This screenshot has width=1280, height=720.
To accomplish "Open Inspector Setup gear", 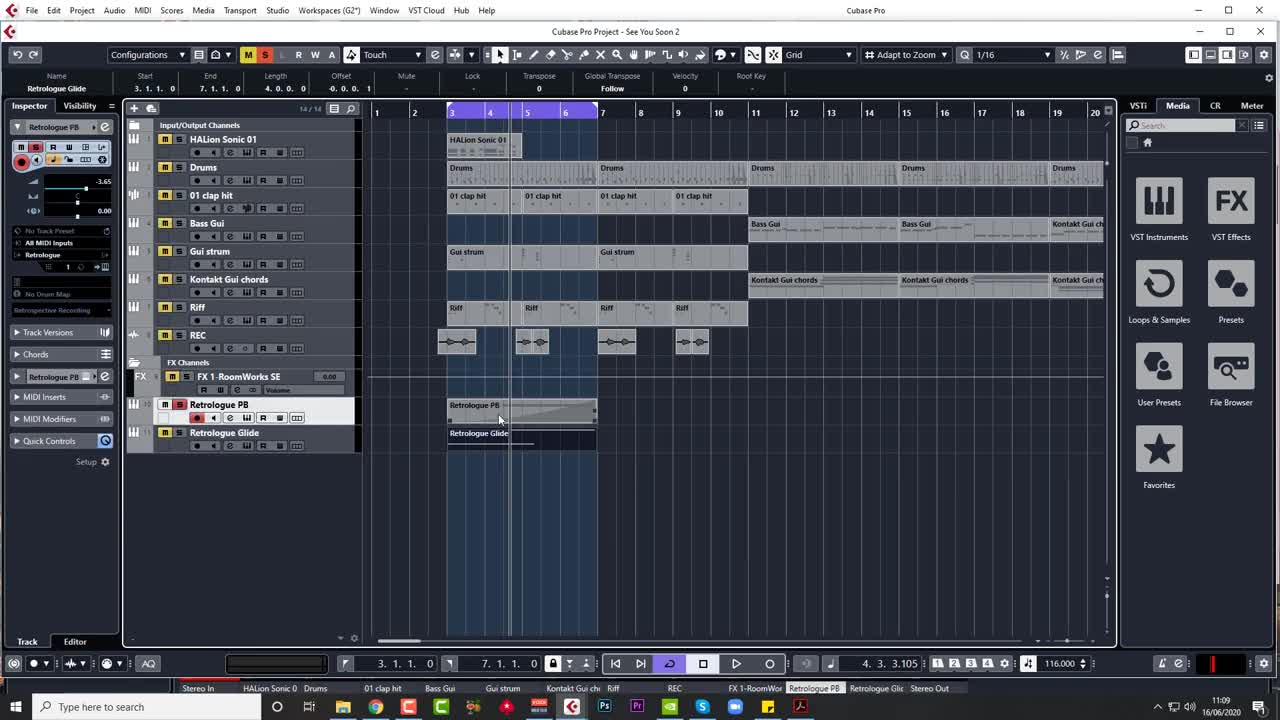I will click(x=105, y=462).
